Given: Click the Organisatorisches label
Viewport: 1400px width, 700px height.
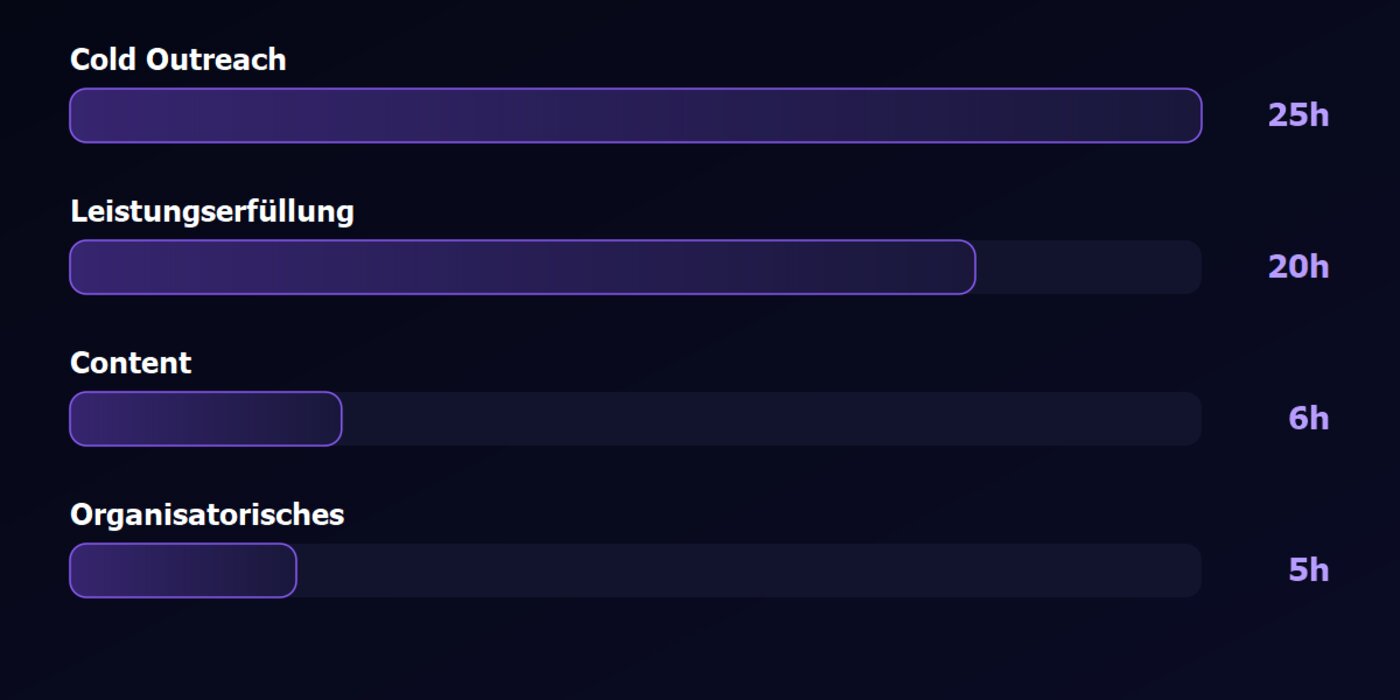Looking at the screenshot, I should pyautogui.click(x=207, y=515).
